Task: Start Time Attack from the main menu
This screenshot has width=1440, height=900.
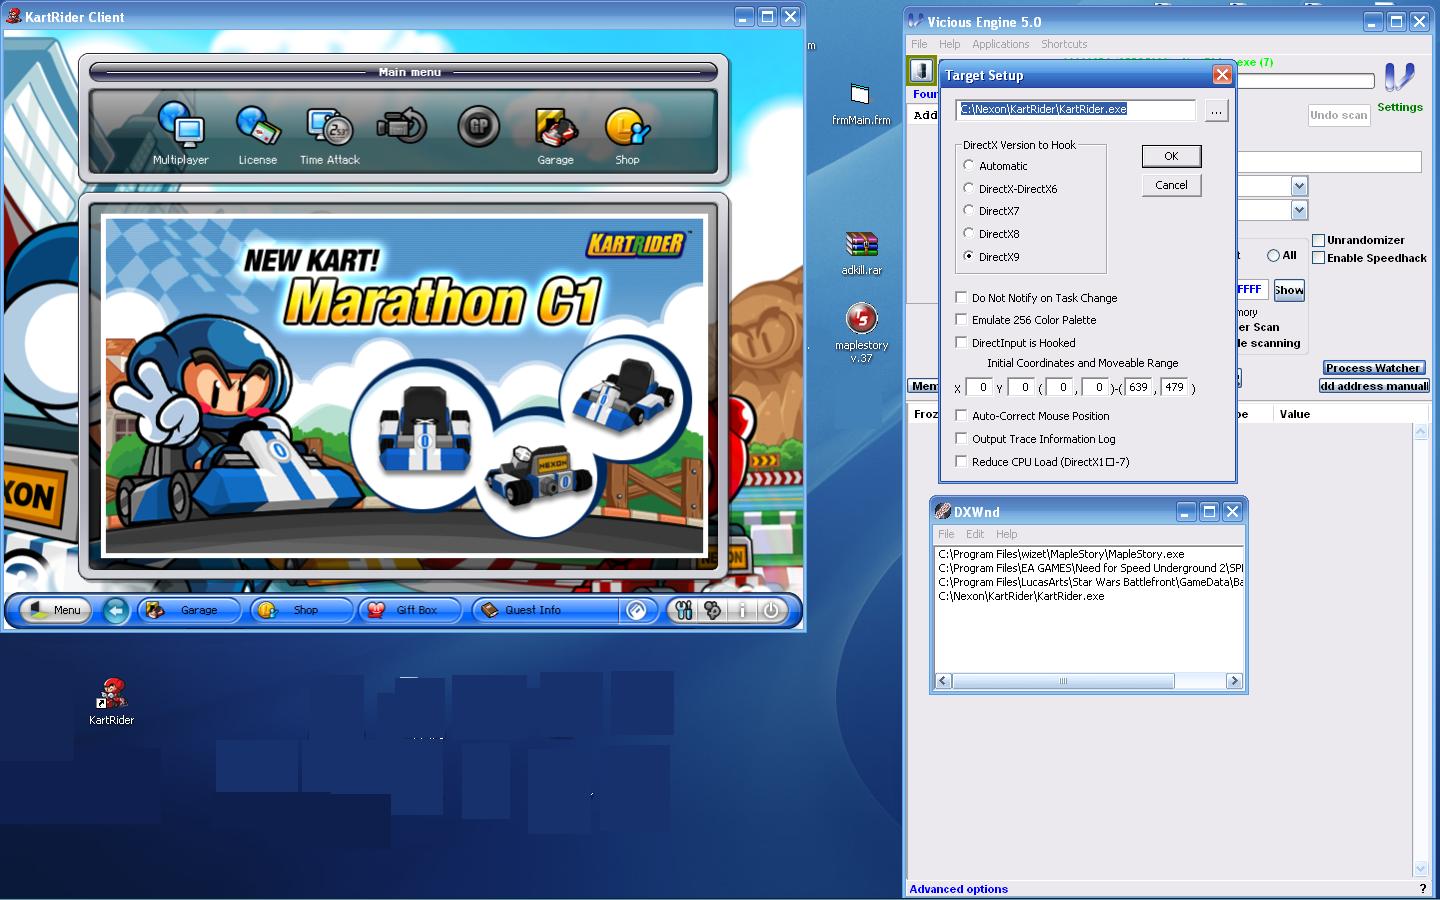Action: coord(330,133)
